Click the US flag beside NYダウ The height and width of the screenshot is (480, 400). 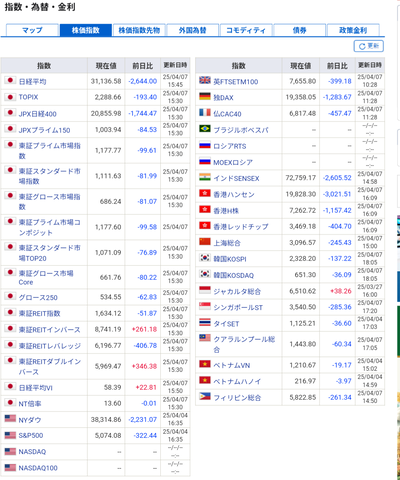tap(10, 418)
